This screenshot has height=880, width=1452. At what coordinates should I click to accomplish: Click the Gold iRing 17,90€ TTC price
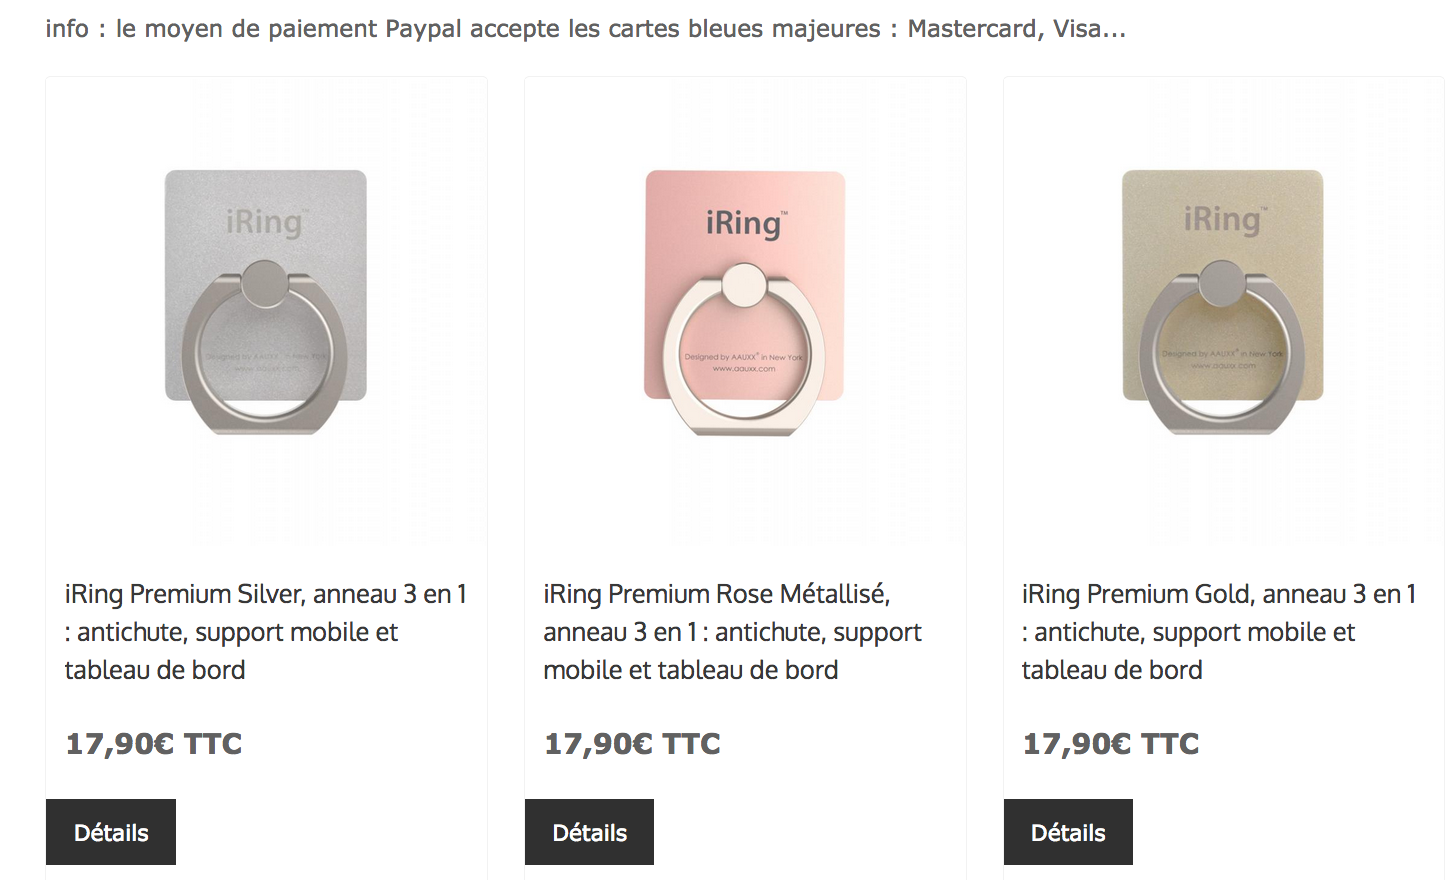point(1111,744)
